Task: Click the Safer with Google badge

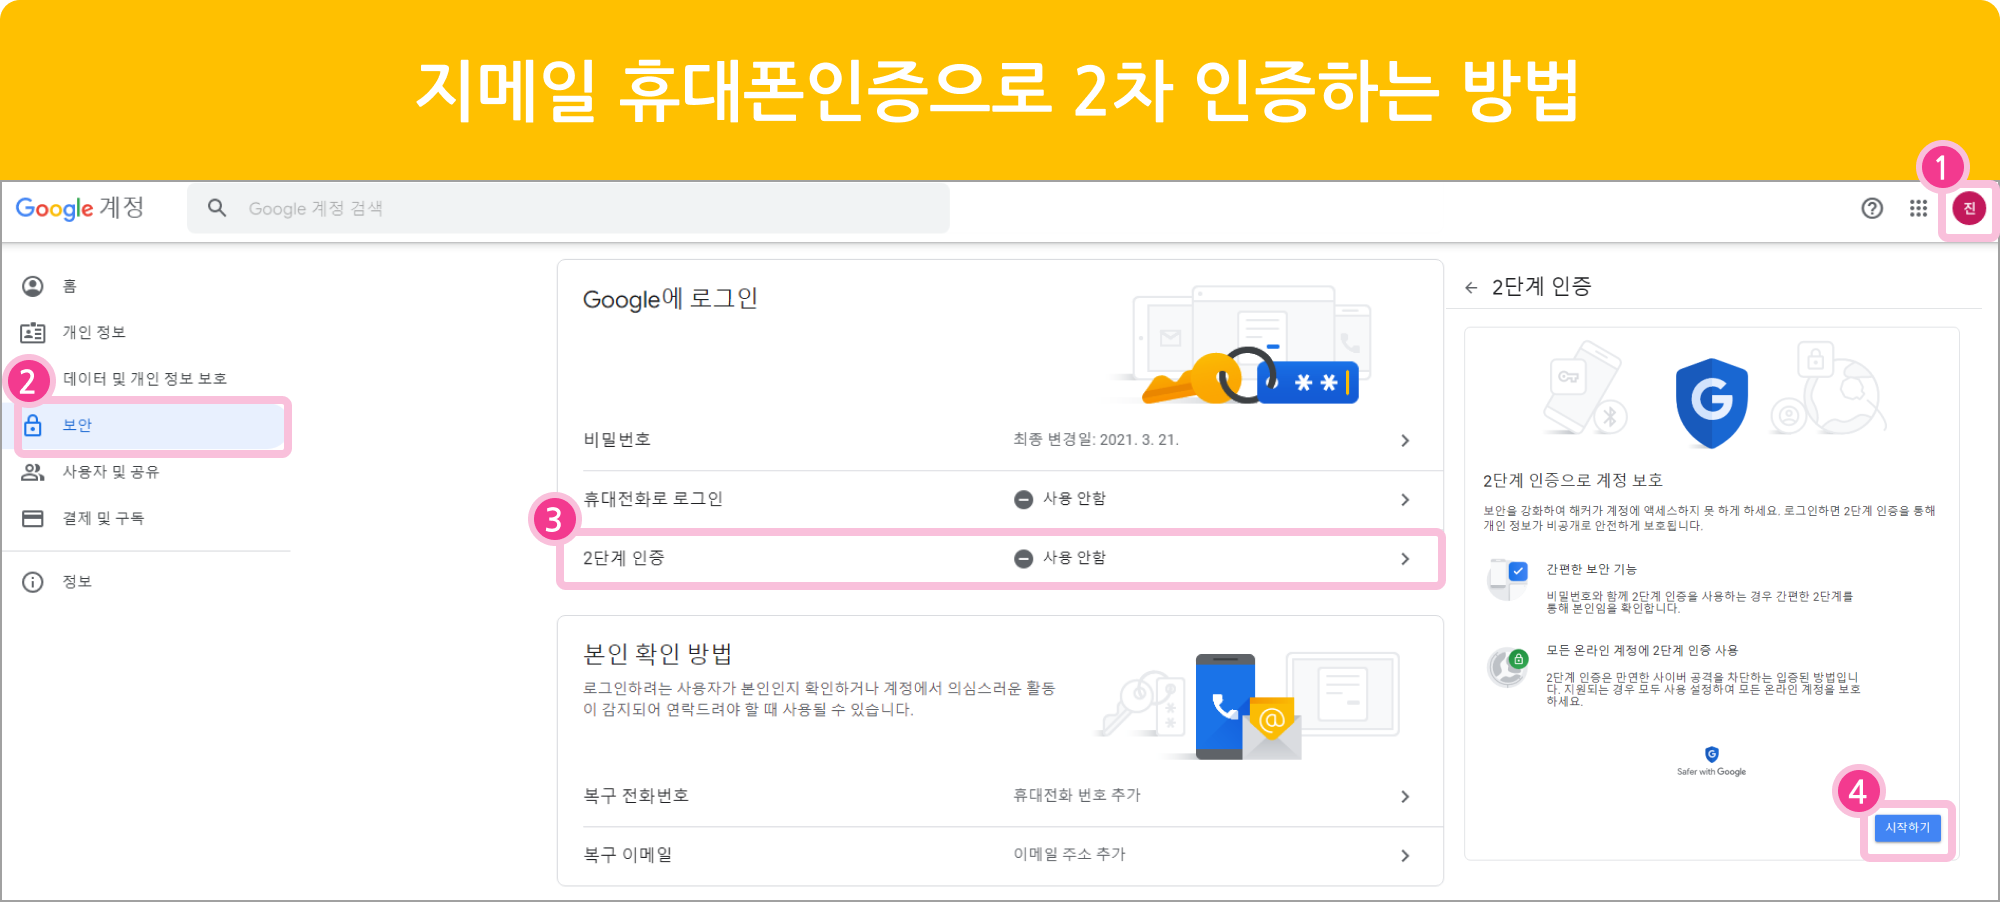Action: pyautogui.click(x=1711, y=761)
